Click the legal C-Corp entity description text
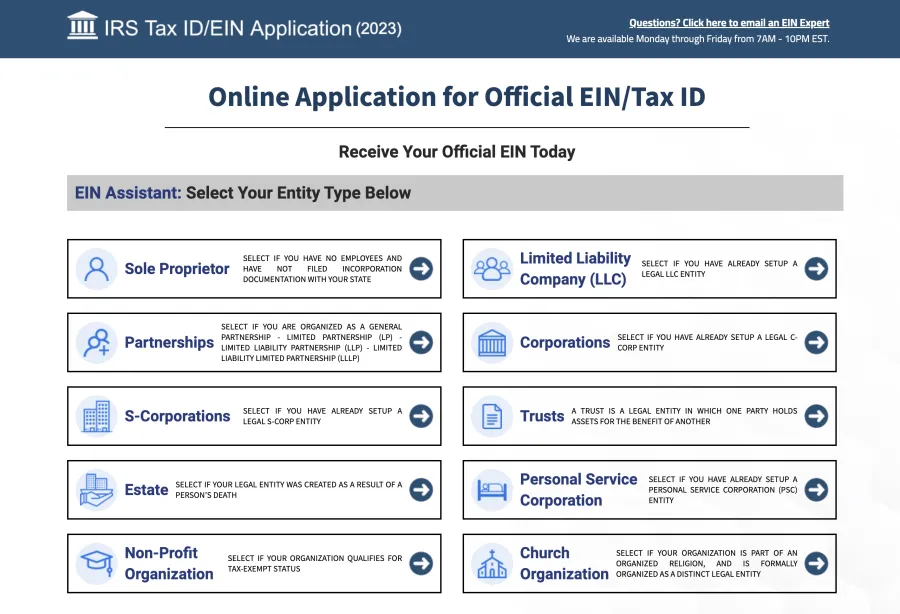 point(707,343)
